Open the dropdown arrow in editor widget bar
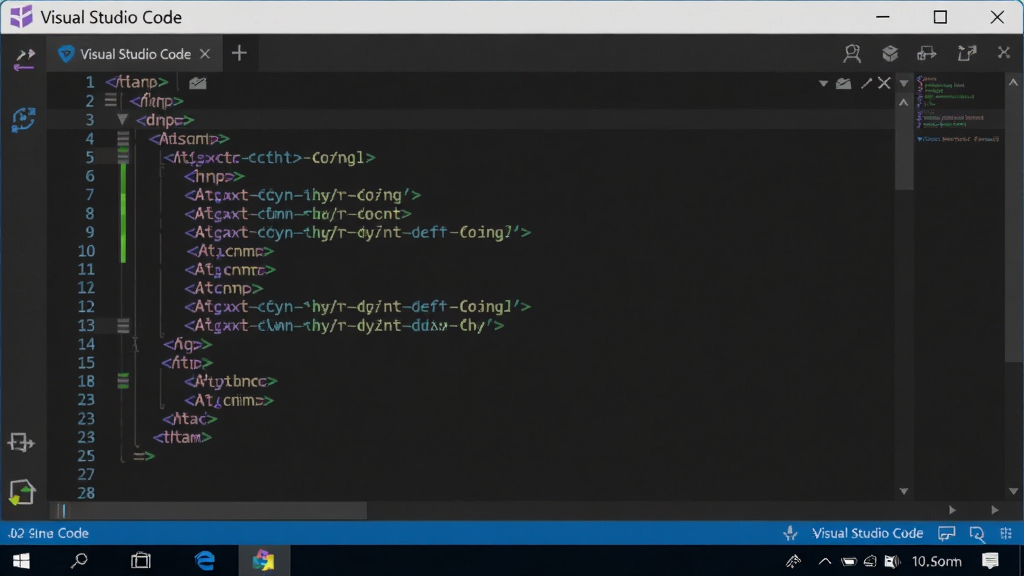 pos(823,84)
